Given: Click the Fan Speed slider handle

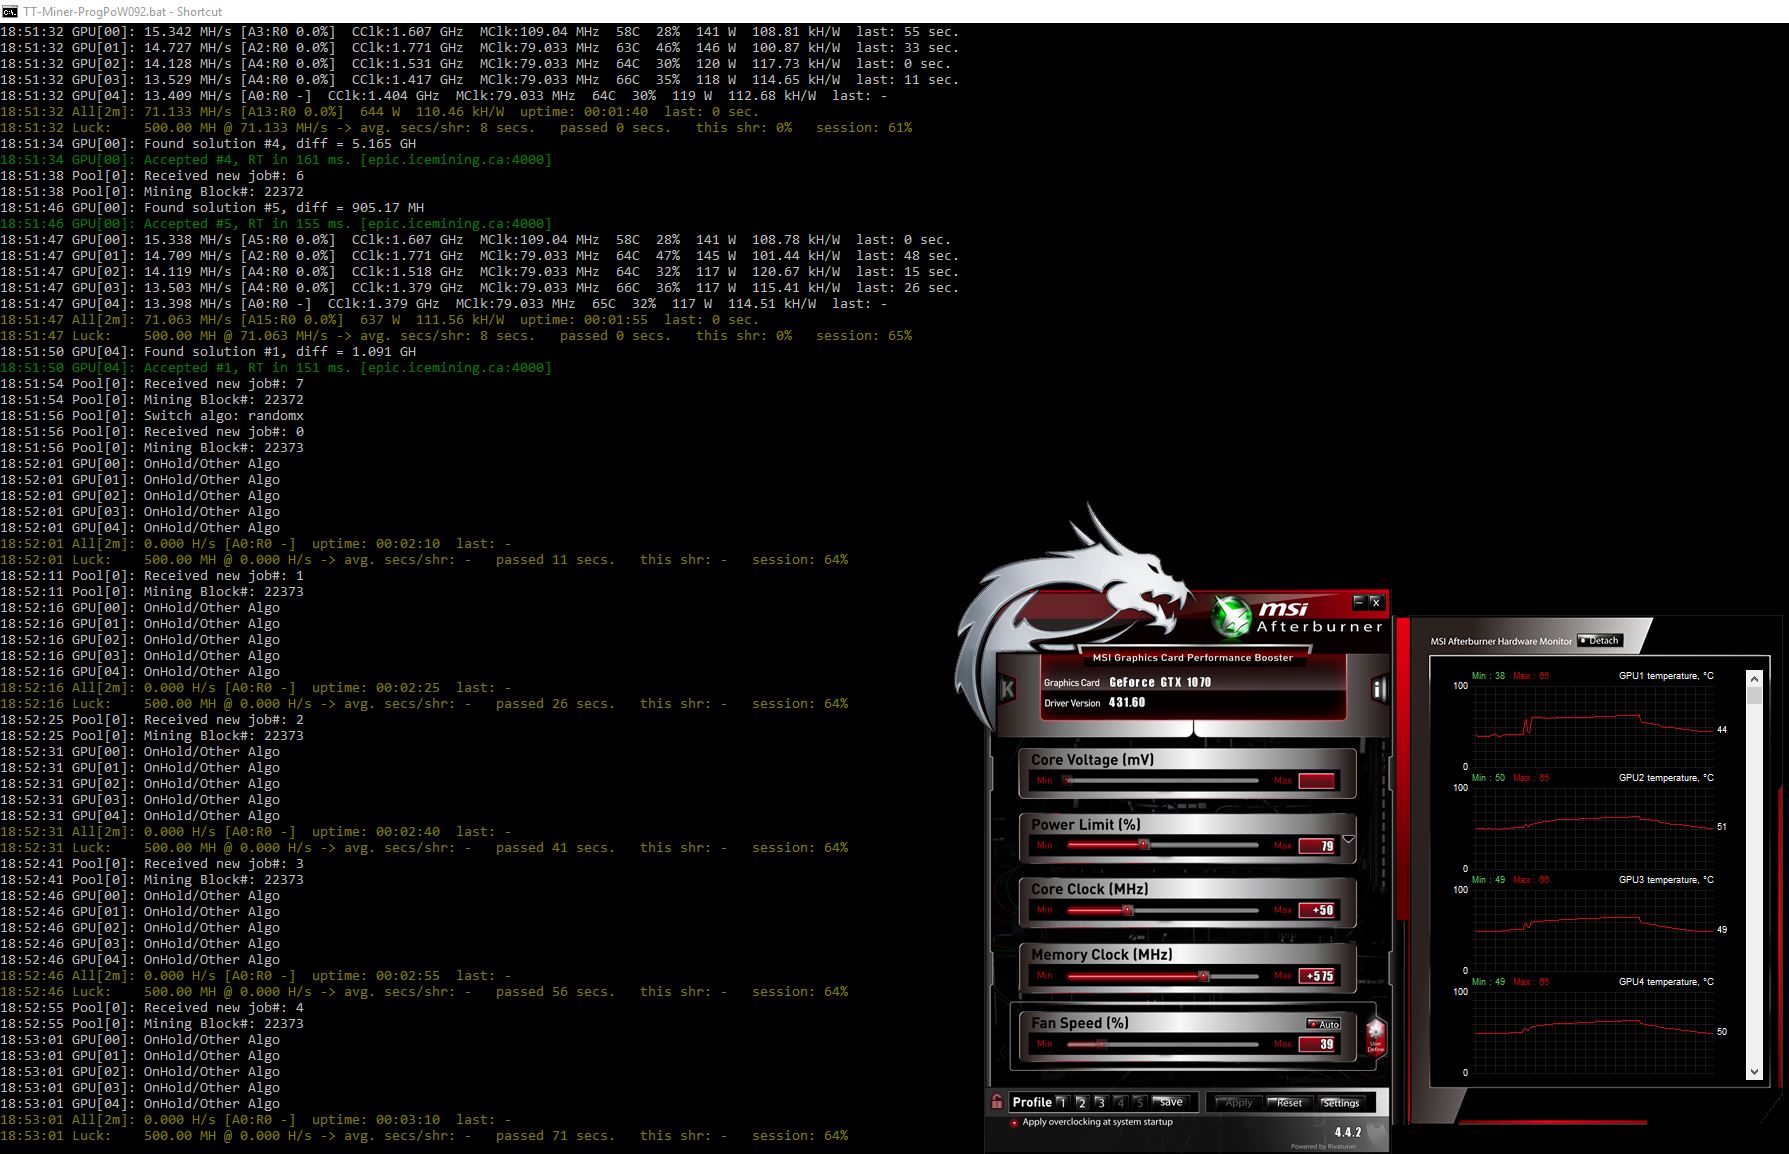Looking at the screenshot, I should 1101,1044.
